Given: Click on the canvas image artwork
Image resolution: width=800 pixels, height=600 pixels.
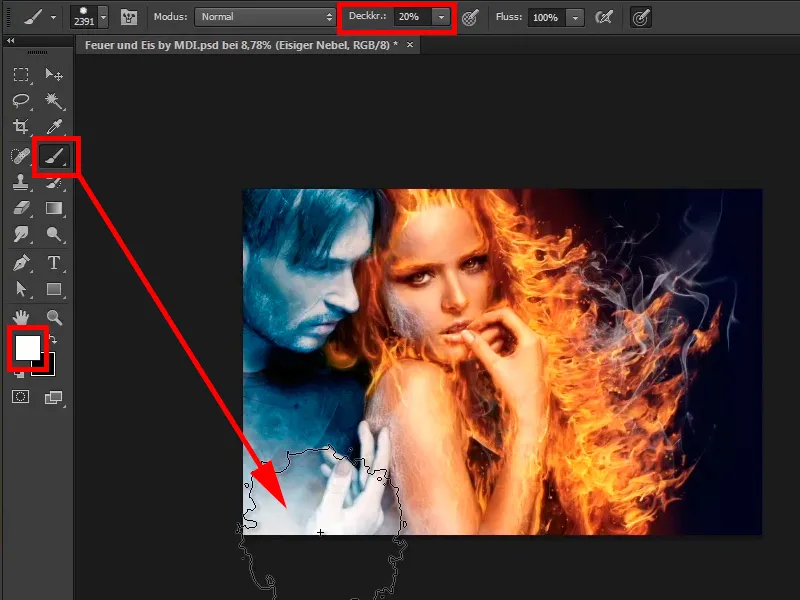Looking at the screenshot, I should click(x=502, y=362).
